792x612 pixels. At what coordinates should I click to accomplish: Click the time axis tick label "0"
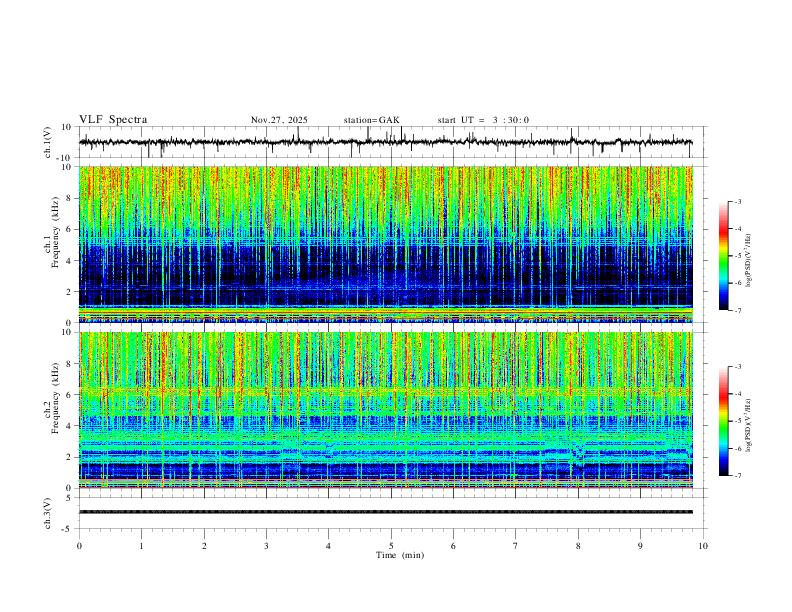[x=79, y=546]
